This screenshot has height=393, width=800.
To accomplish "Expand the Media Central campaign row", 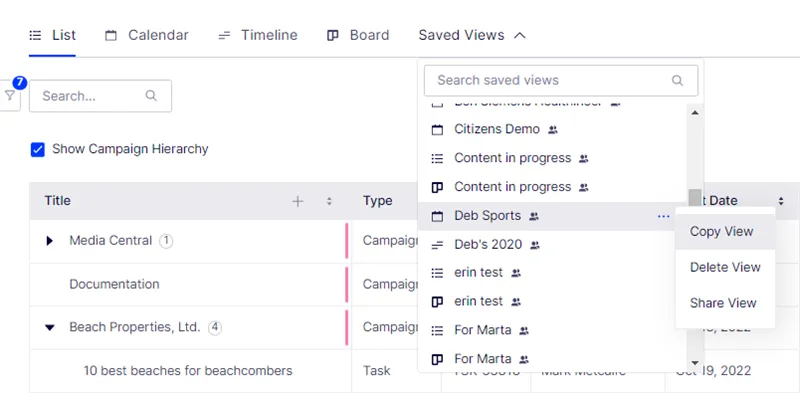I will [x=49, y=240].
